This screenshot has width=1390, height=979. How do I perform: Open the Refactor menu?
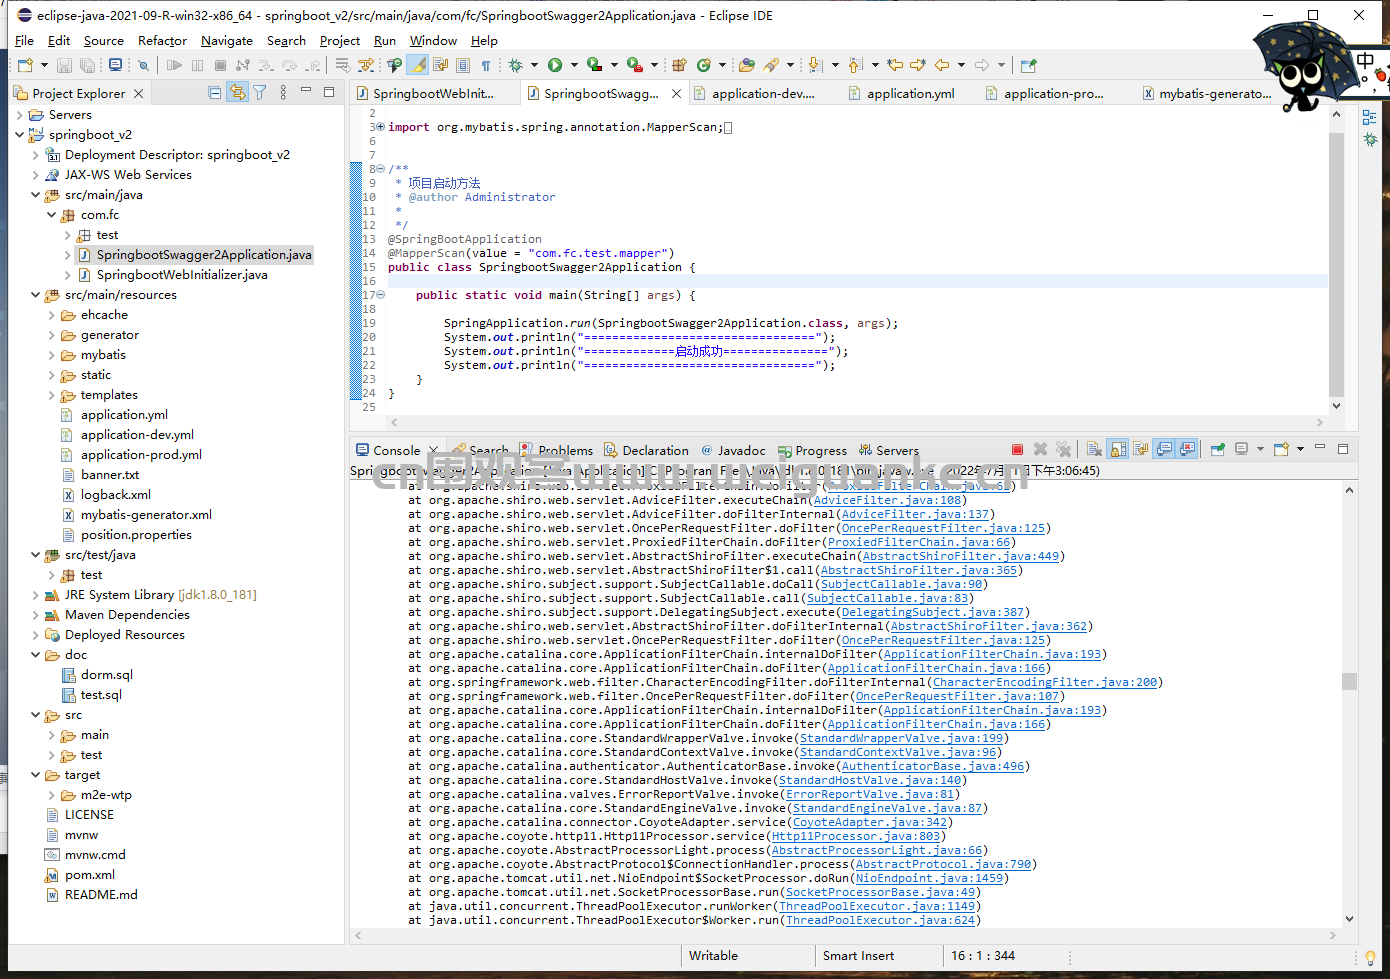(162, 41)
